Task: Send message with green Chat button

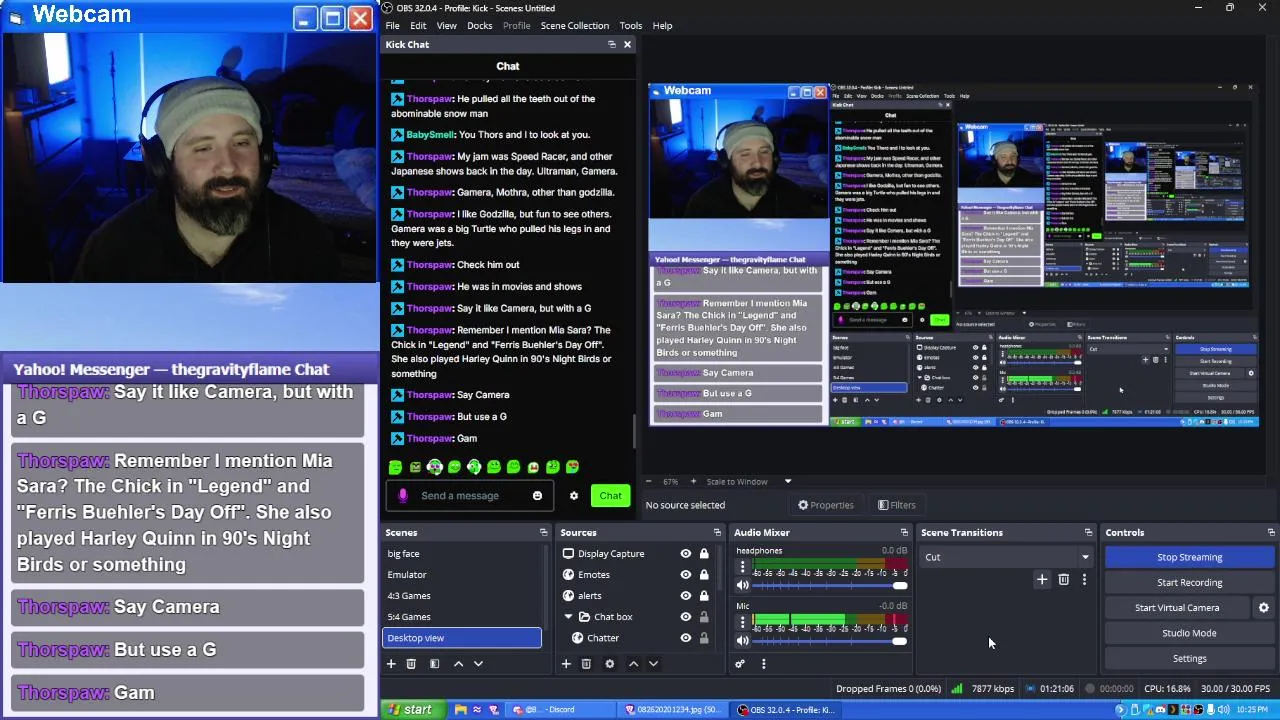Action: (610, 496)
